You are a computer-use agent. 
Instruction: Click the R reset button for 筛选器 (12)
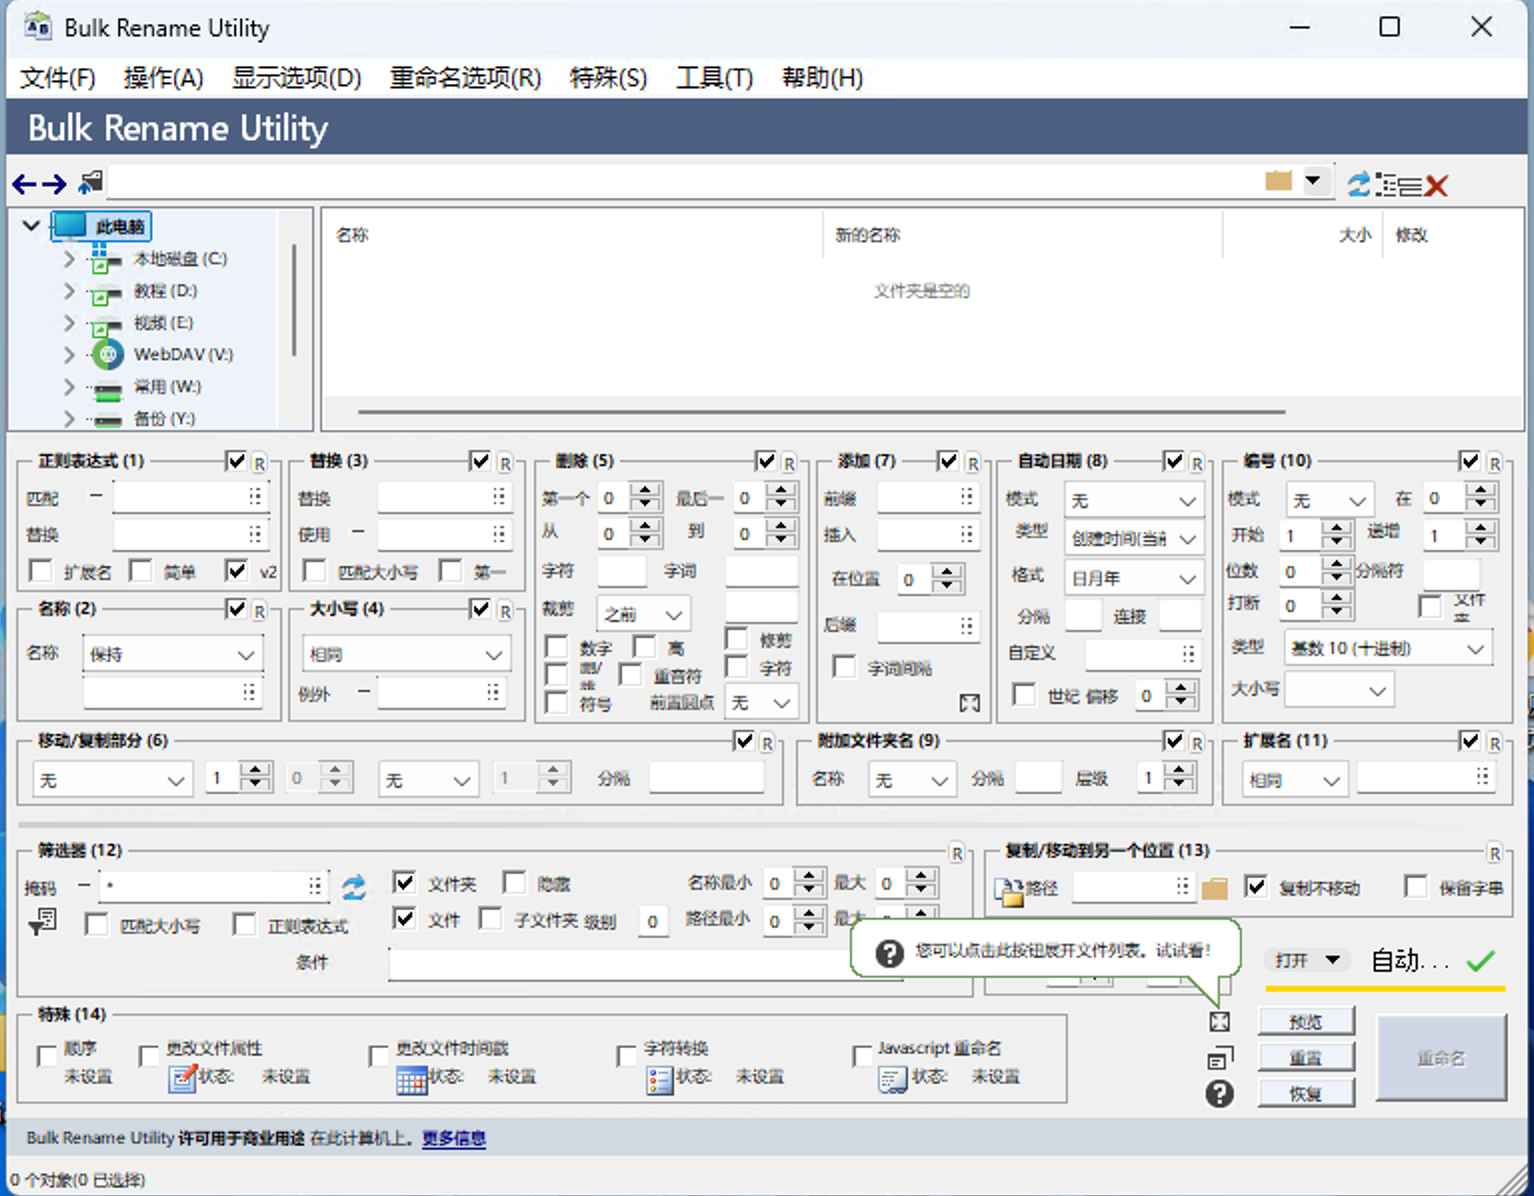point(957,853)
